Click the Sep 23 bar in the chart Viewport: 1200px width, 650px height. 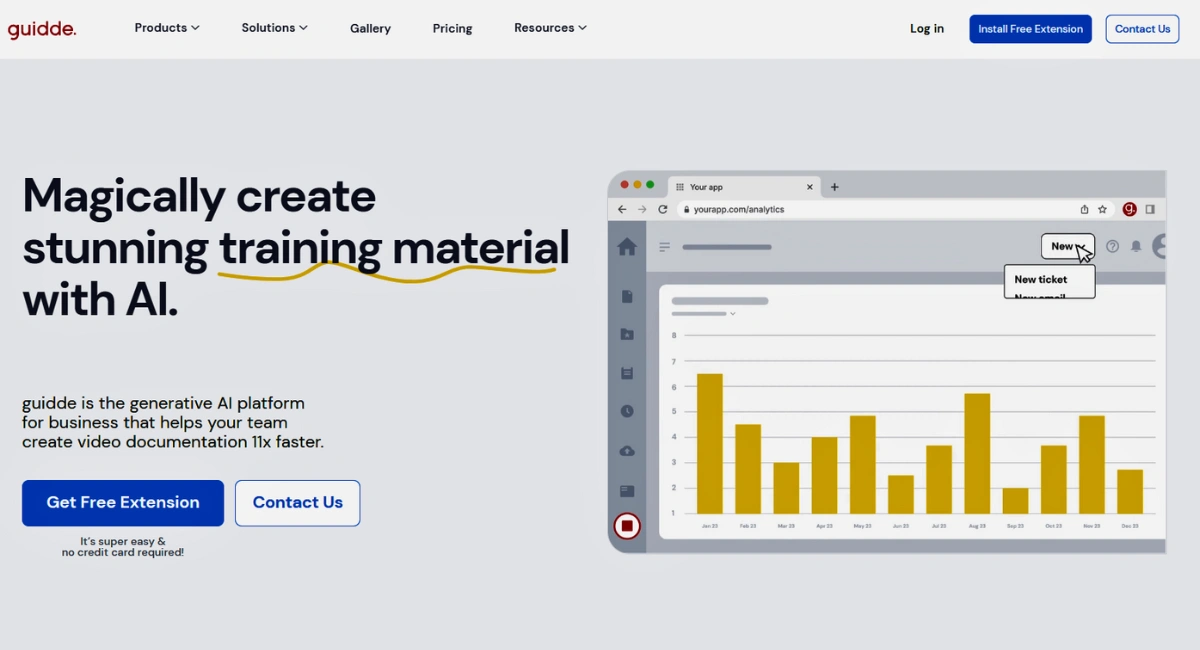pyautogui.click(x=1015, y=501)
